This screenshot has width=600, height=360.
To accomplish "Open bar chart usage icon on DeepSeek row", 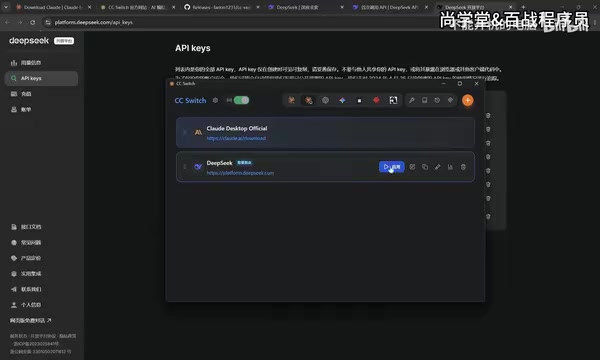I will tap(450, 167).
